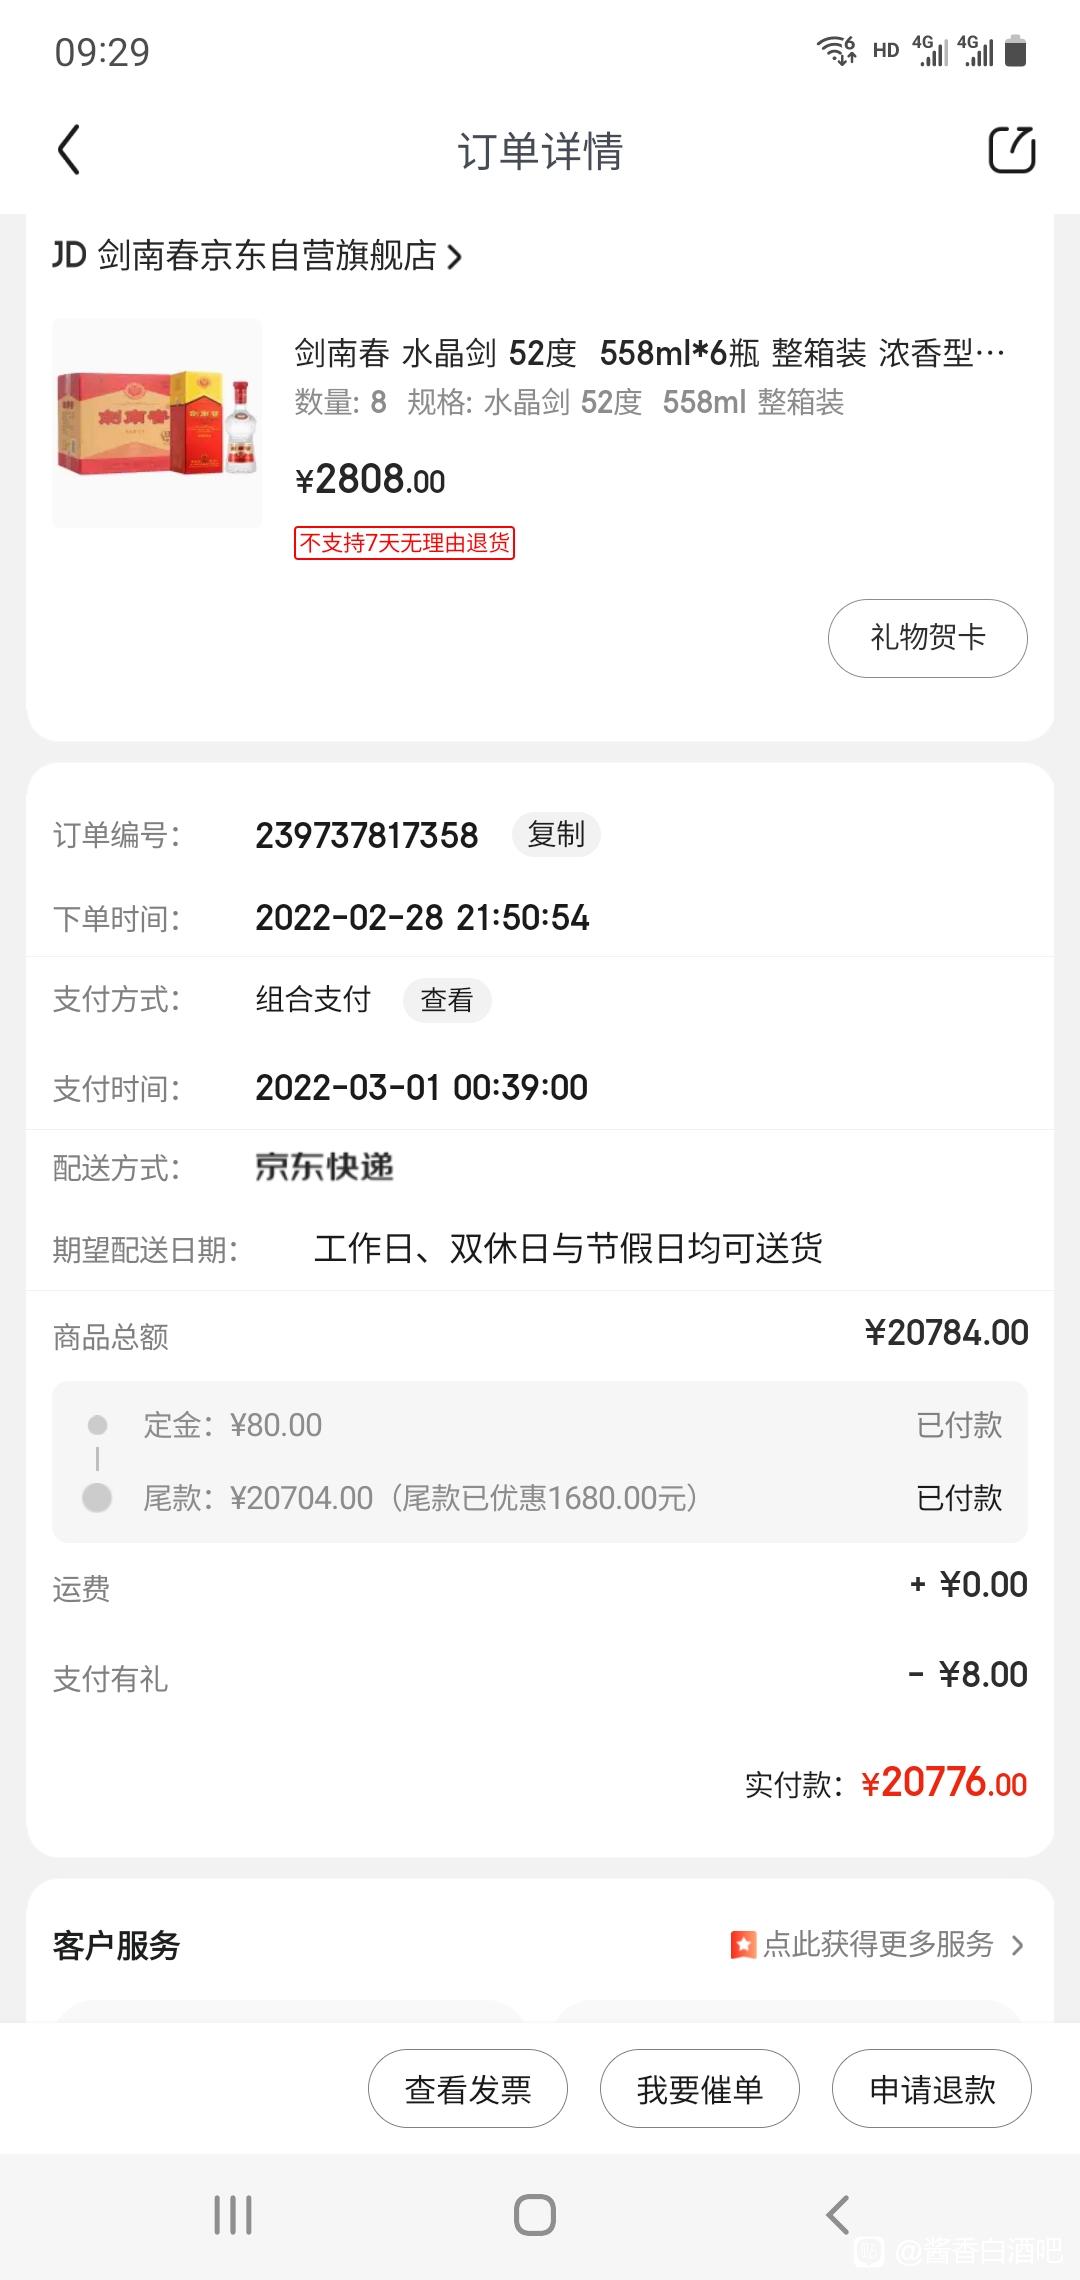Image resolution: width=1080 pixels, height=2280 pixels.
Task: Tap the JD logo beside store name
Action: pos(69,255)
